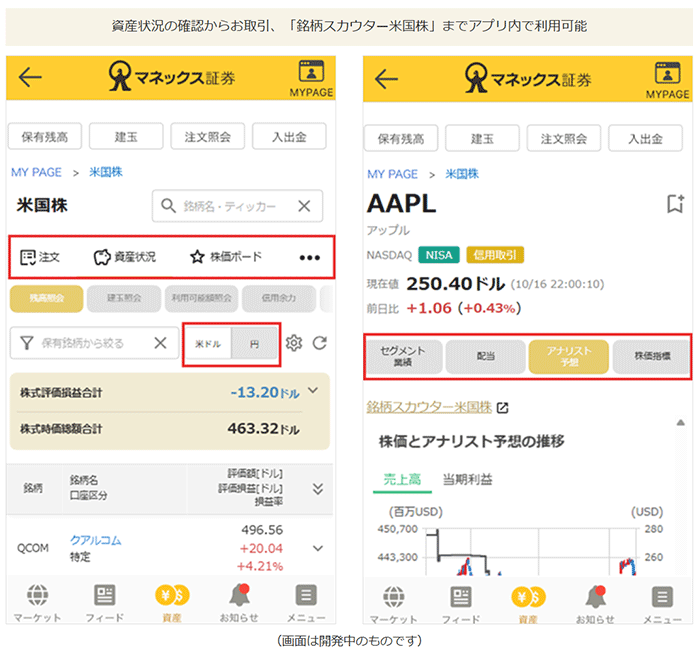700x657 pixels.
Task: Collapse chart section with up triangle
Action: pyautogui.click(x=680, y=422)
